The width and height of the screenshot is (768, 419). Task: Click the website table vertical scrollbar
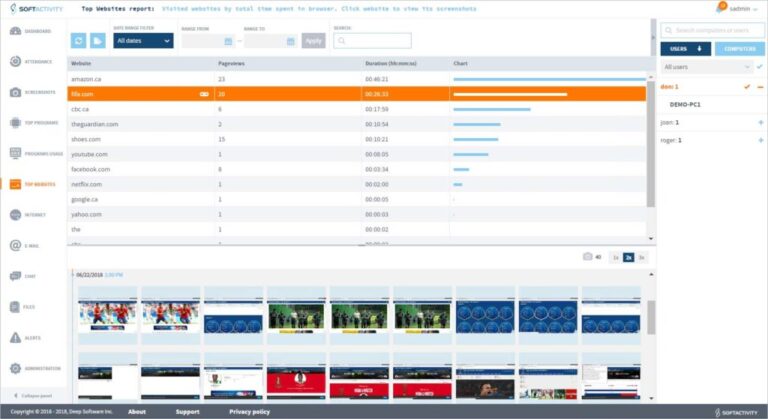(651, 144)
